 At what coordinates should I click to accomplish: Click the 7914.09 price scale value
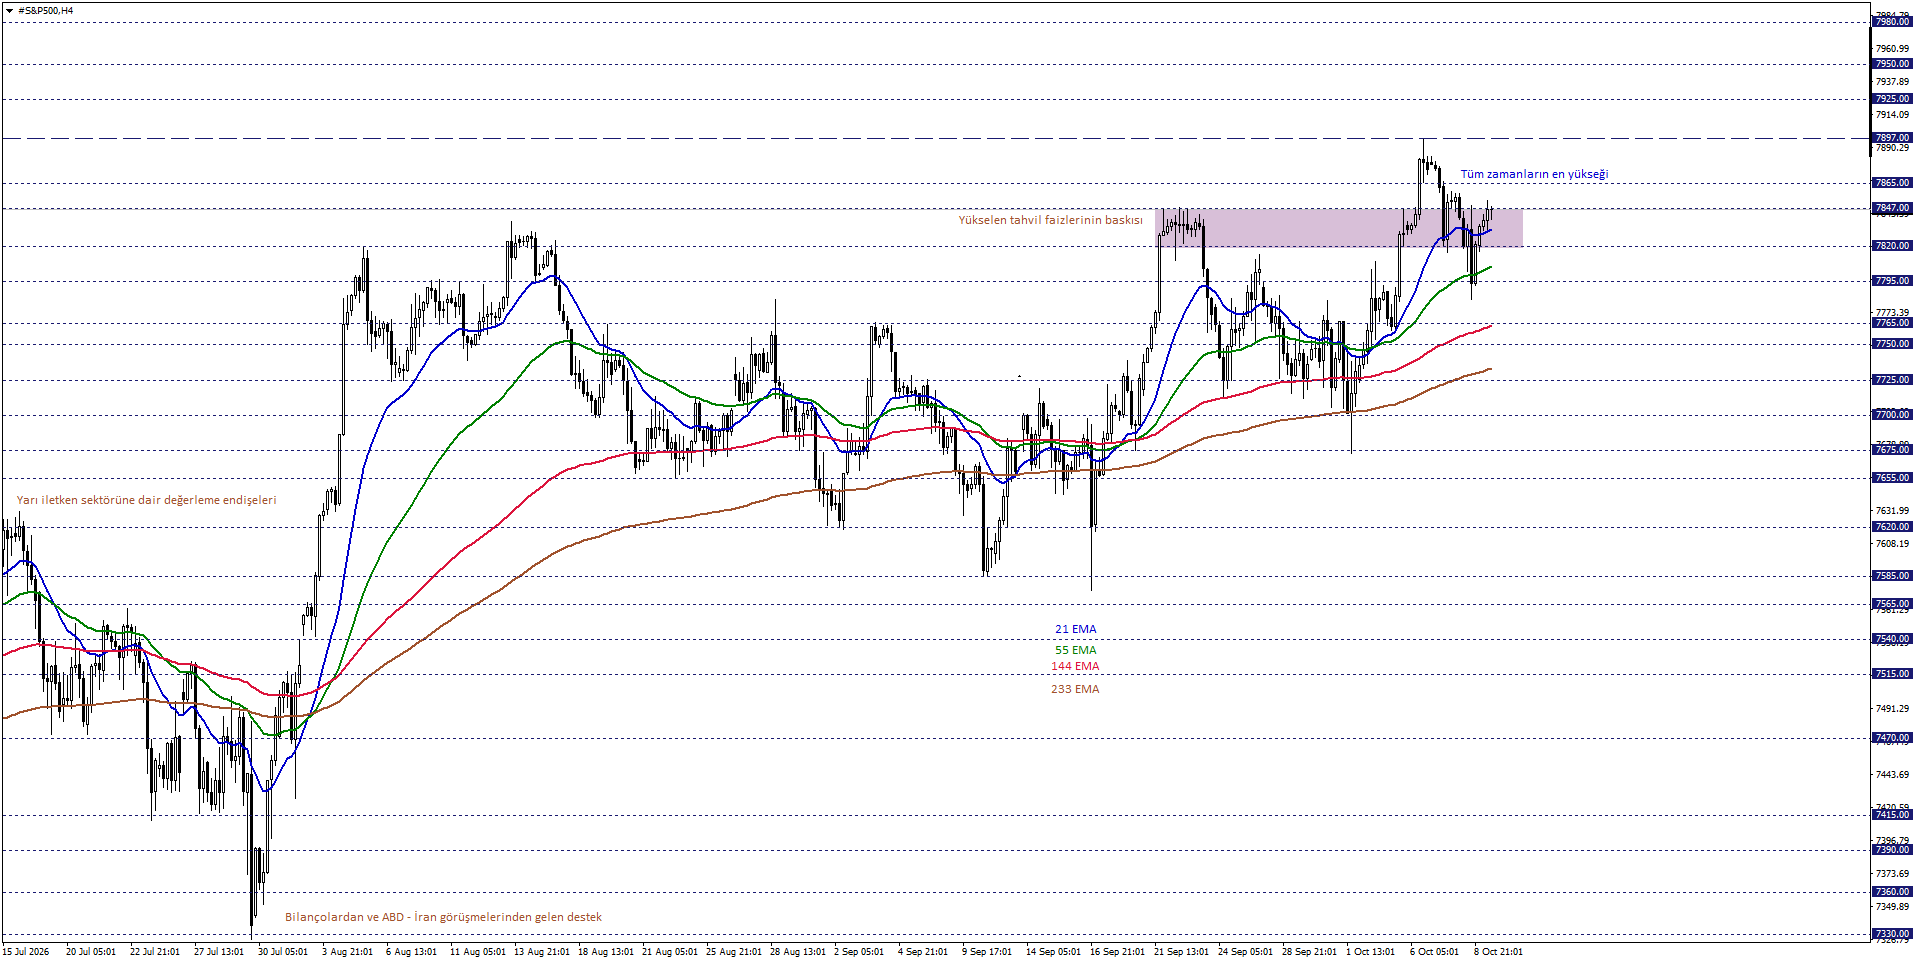pos(1892,115)
